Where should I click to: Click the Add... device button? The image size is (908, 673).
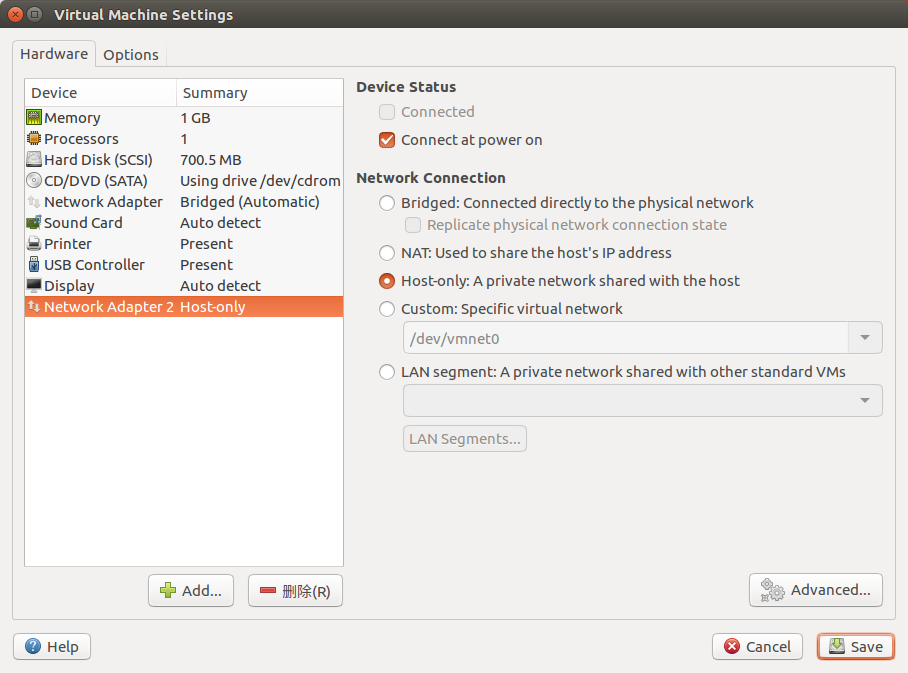pyautogui.click(x=191, y=591)
